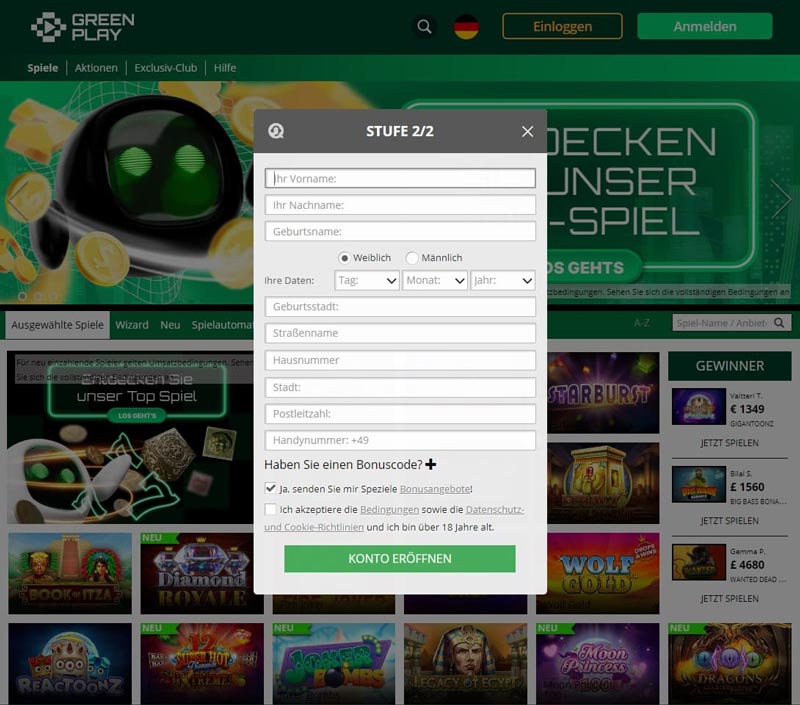The image size is (800, 705).
Task: Open the Tag dropdown
Action: tap(367, 280)
